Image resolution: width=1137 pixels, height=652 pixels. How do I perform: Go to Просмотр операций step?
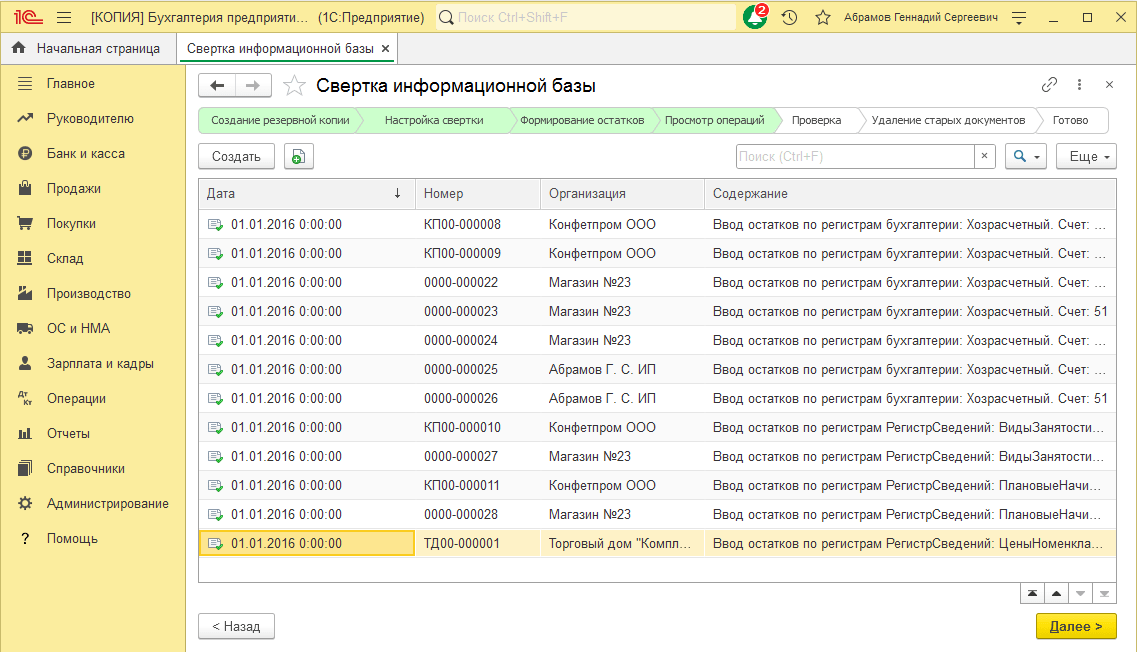pyautogui.click(x=714, y=120)
